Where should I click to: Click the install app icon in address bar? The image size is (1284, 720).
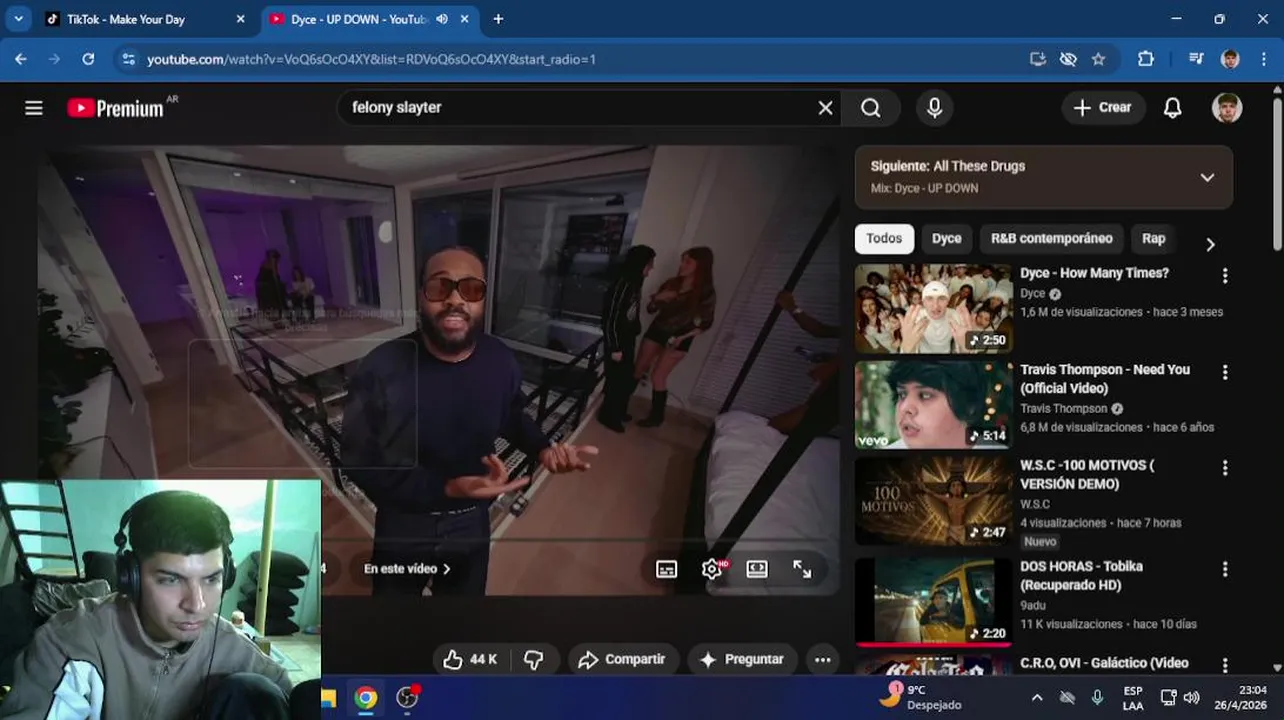tap(1038, 59)
